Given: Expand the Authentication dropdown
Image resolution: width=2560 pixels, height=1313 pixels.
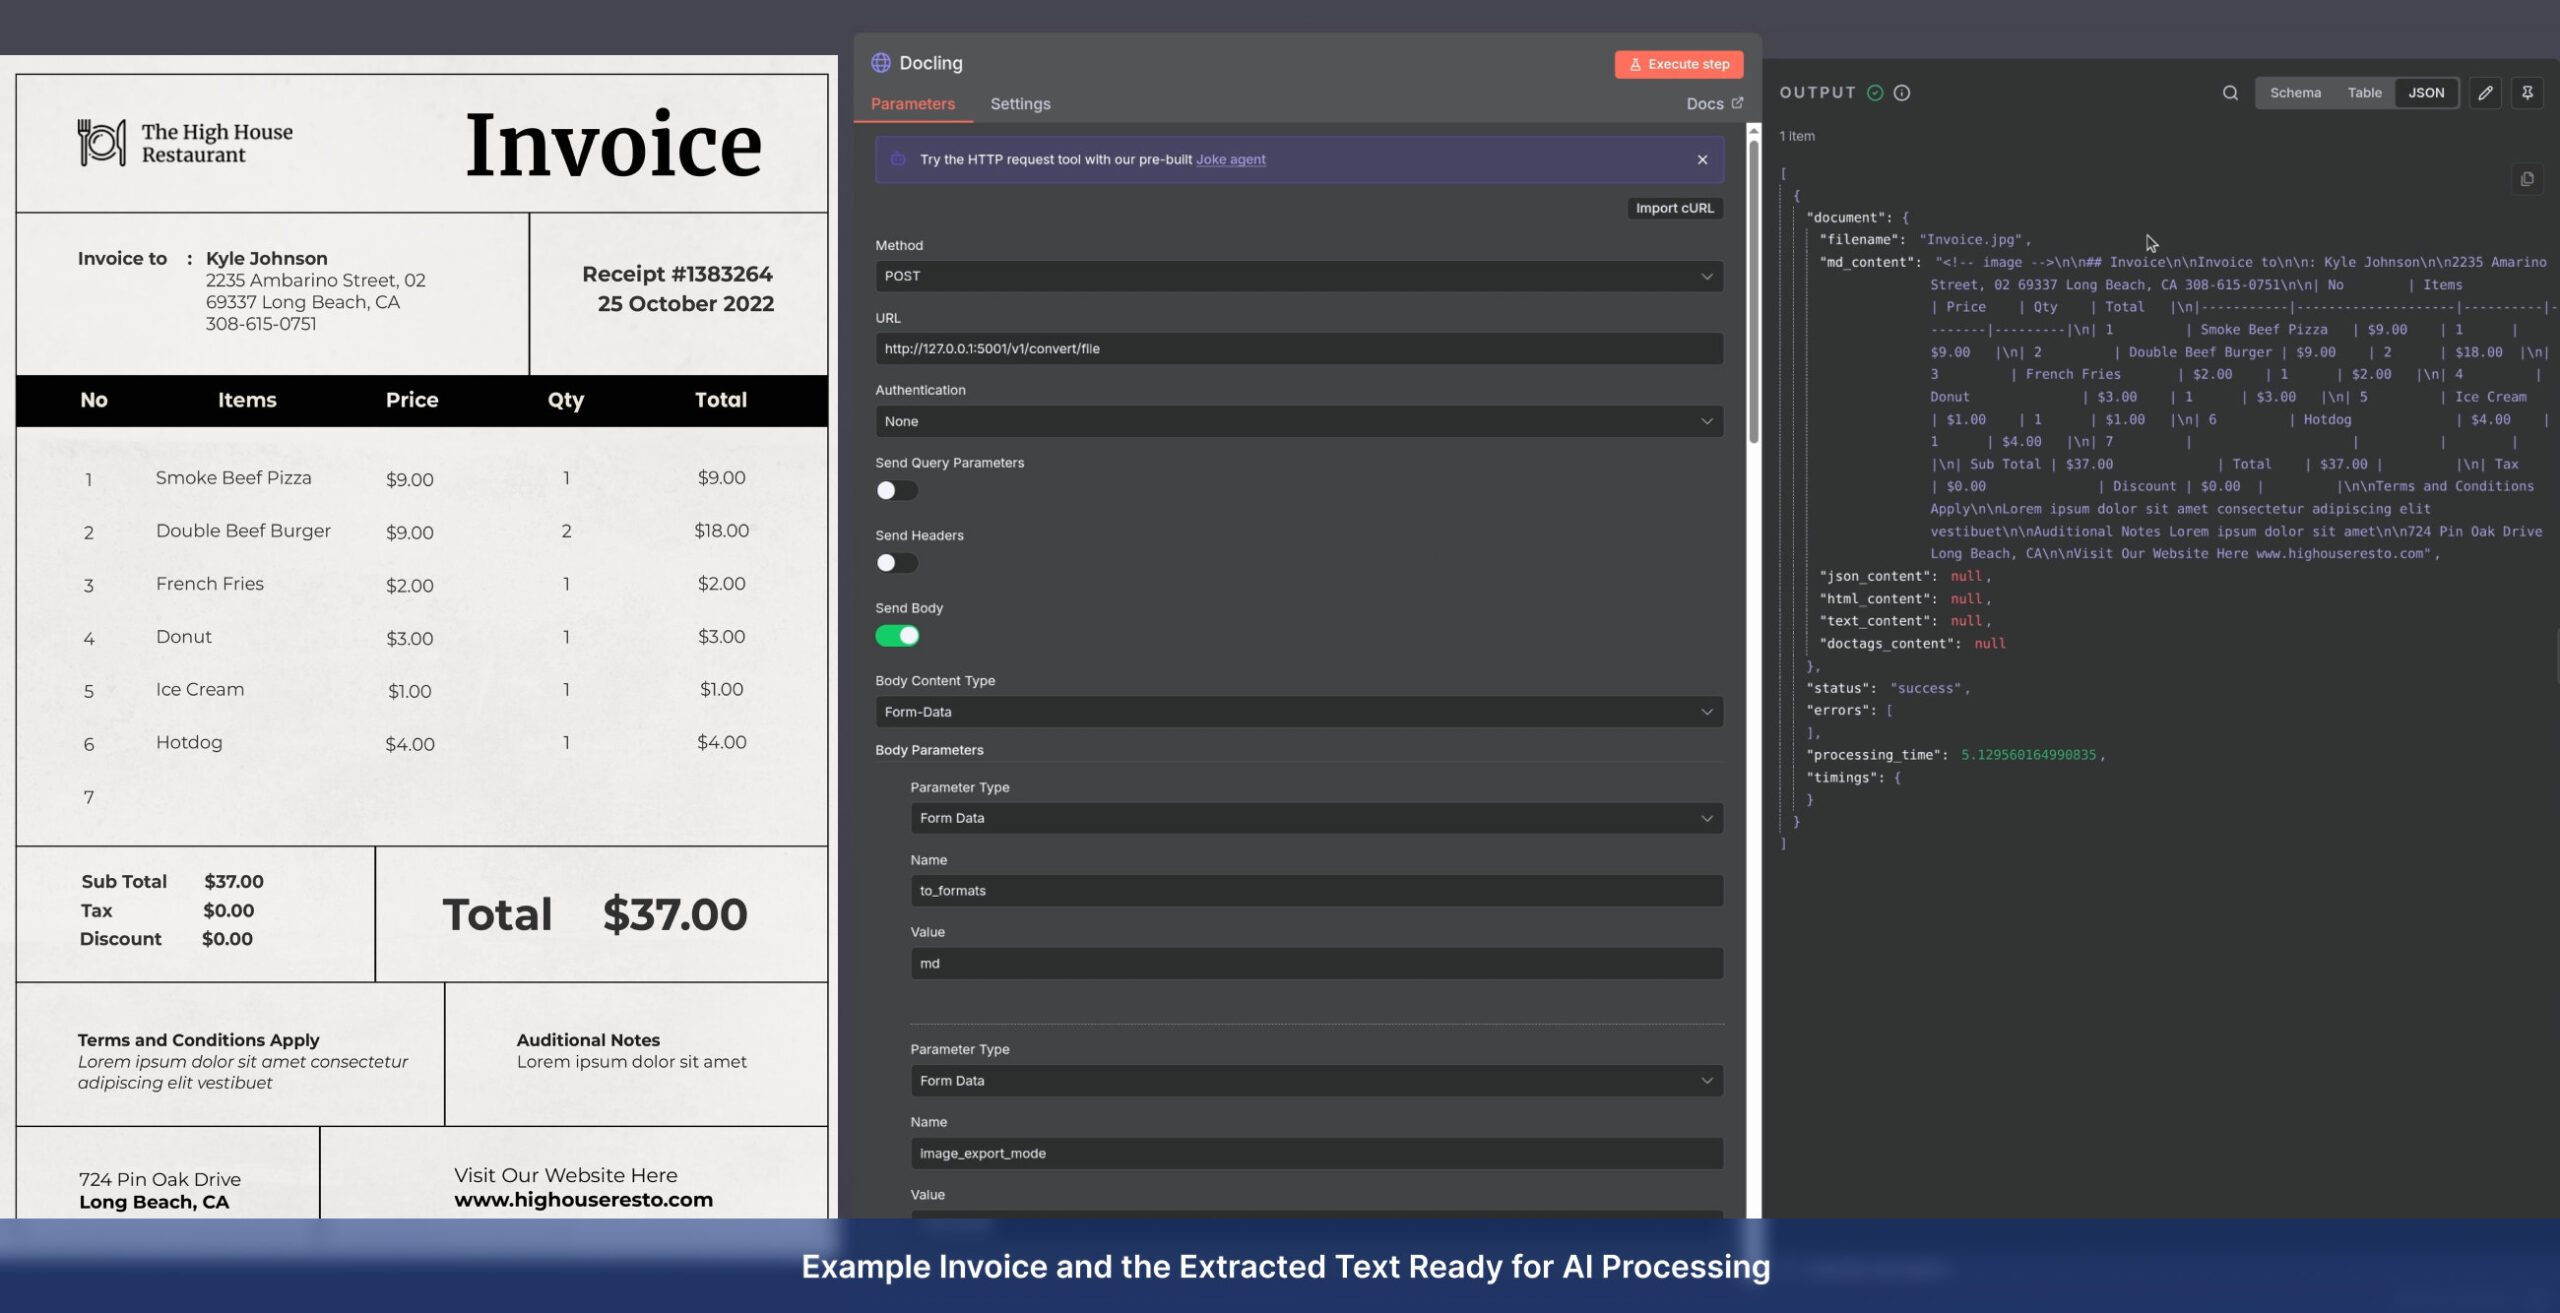Looking at the screenshot, I should (1298, 421).
